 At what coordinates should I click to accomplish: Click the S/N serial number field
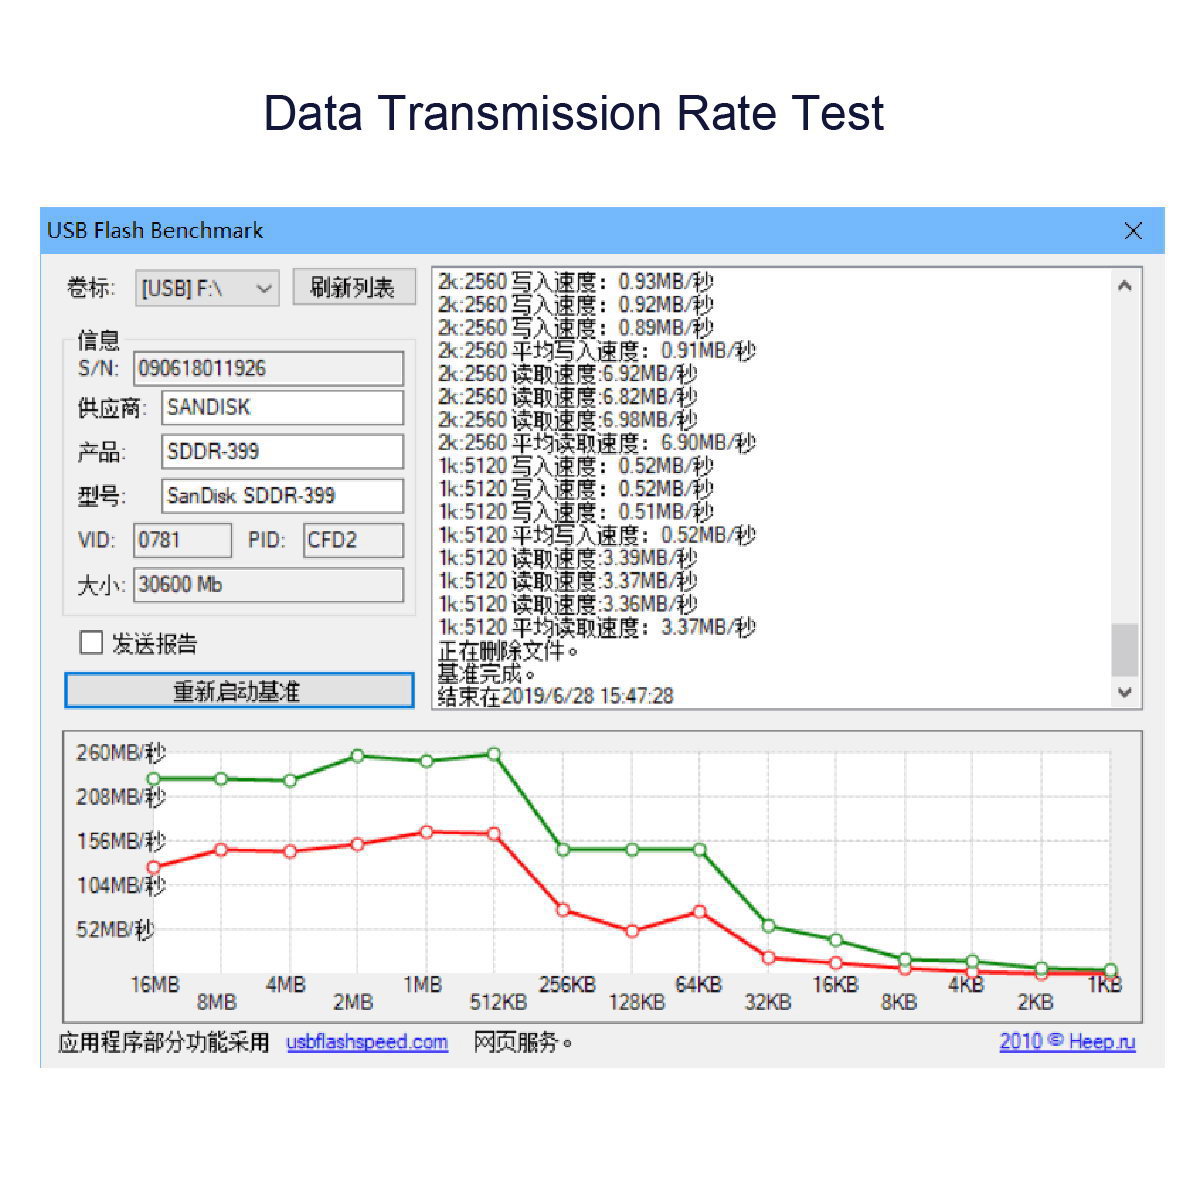pos(268,368)
